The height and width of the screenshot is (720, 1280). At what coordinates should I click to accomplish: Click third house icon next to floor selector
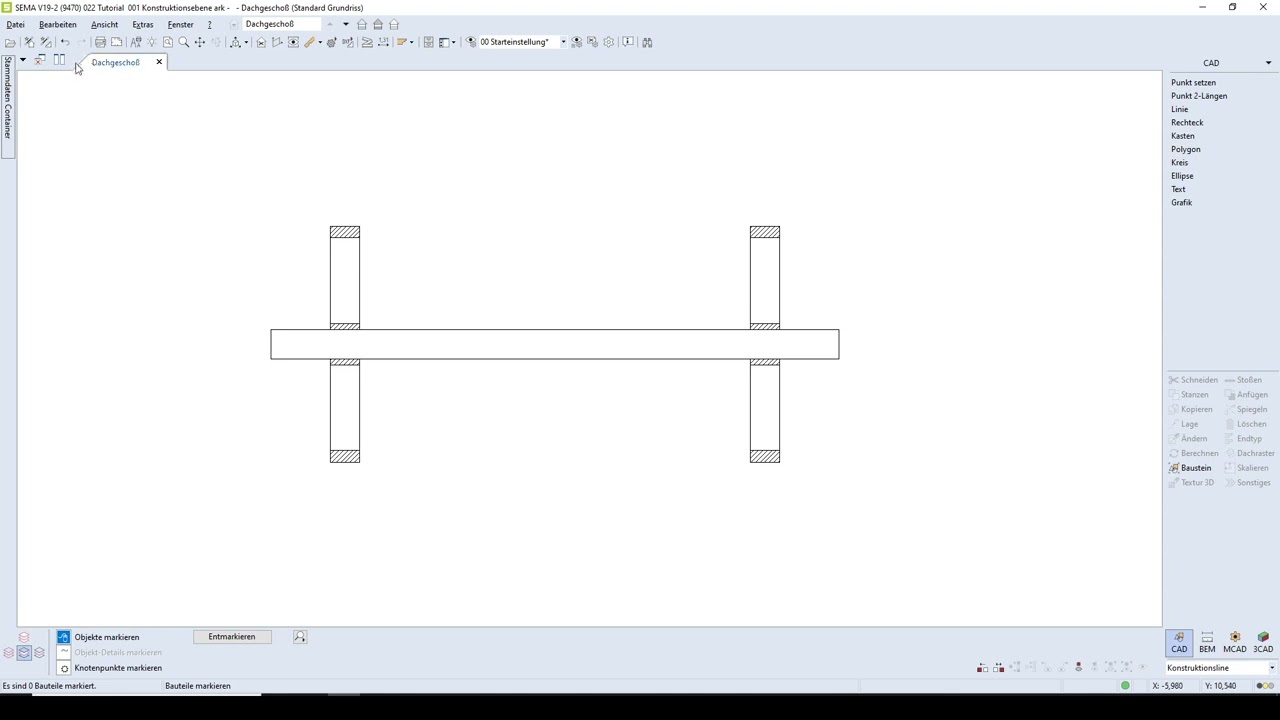394,24
